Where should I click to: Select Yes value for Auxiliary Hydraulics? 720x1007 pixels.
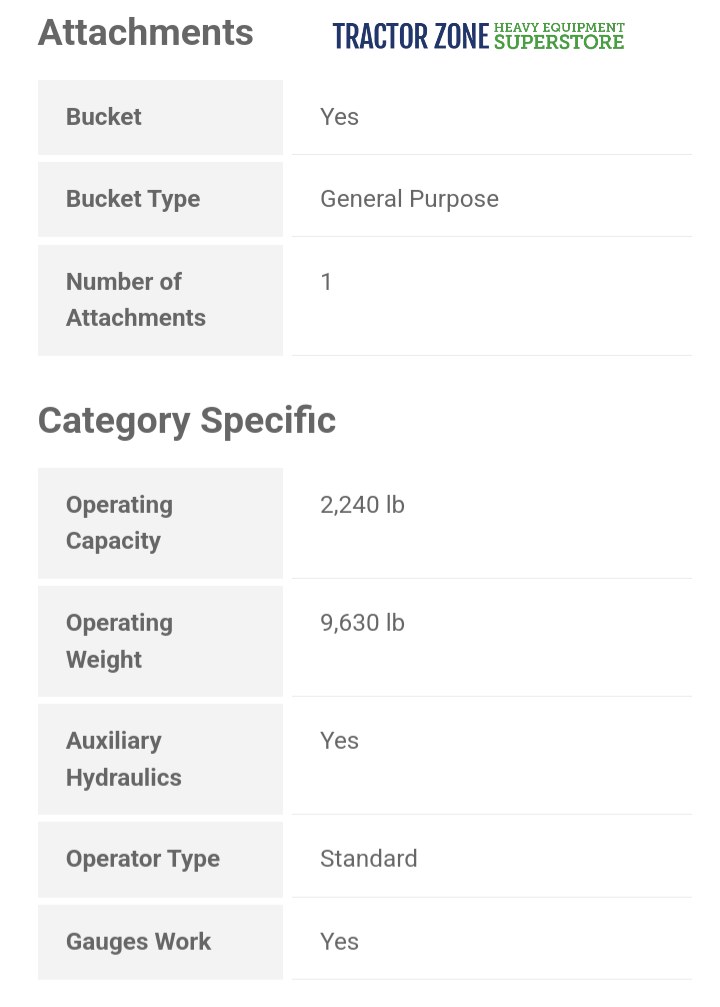point(339,741)
